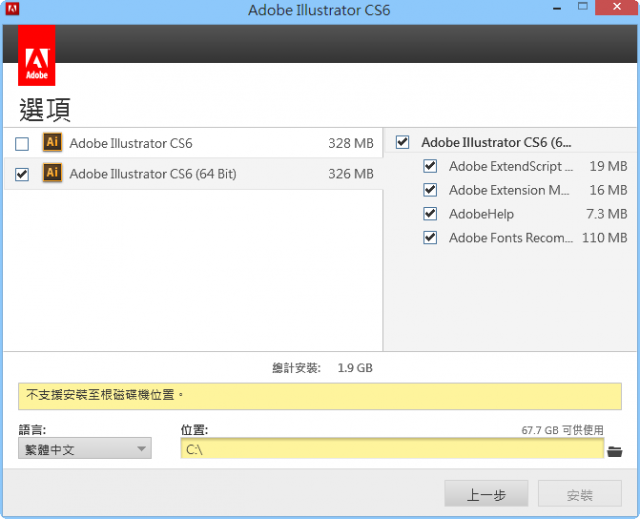
Task: Click the 328 MB size value
Action: click(x=351, y=143)
